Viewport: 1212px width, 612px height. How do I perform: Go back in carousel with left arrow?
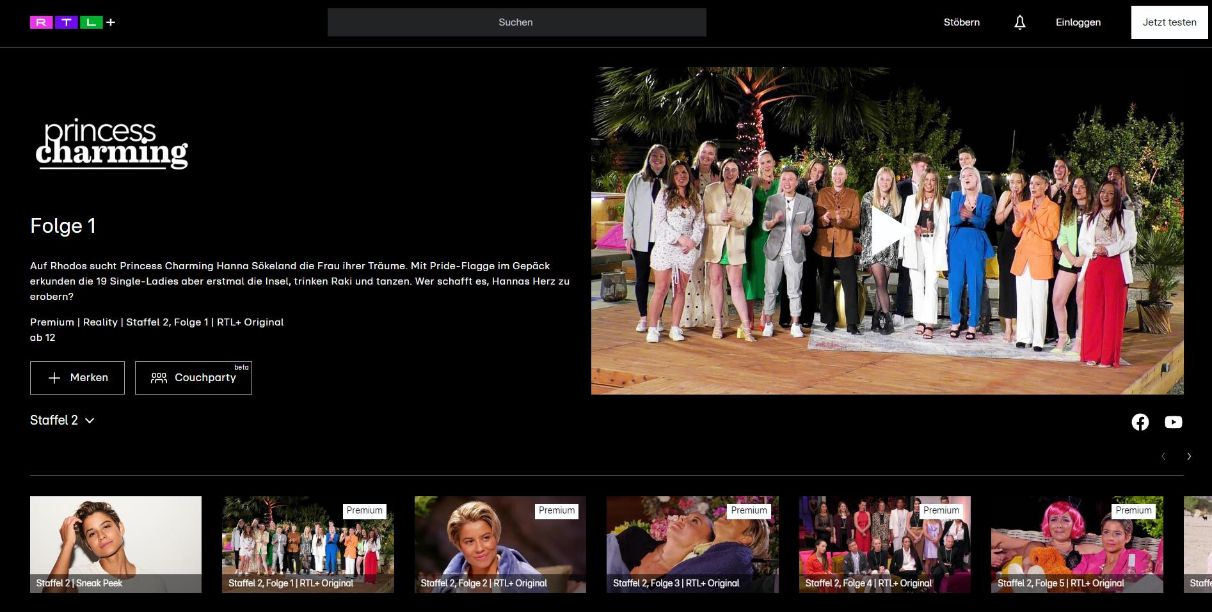[x=1163, y=456]
